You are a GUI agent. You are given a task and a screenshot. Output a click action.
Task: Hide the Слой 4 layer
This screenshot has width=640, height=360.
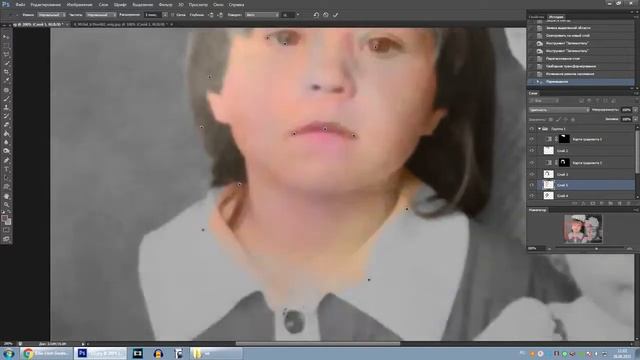(531, 196)
